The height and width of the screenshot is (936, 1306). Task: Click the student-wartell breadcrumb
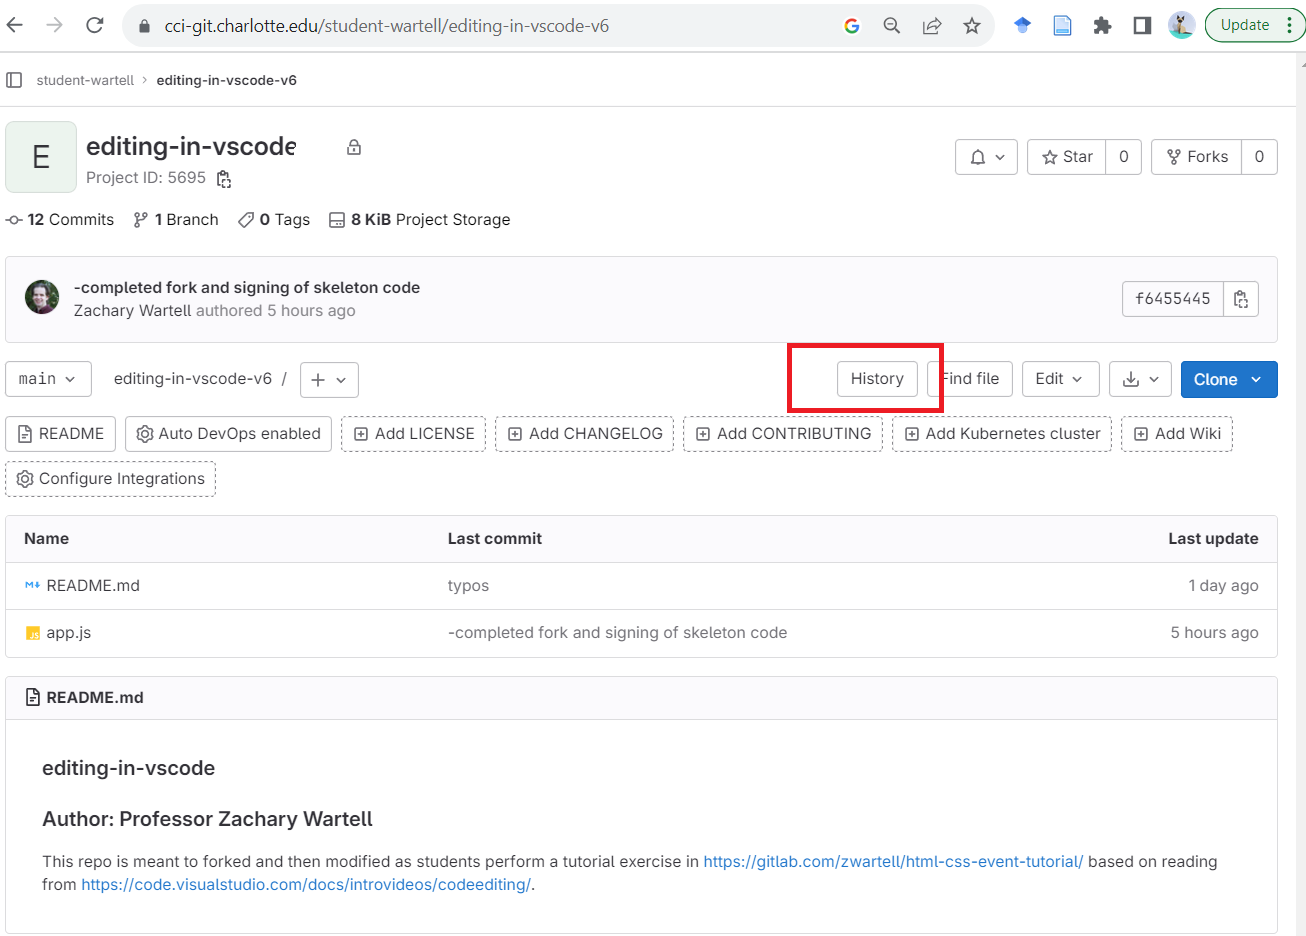[85, 80]
